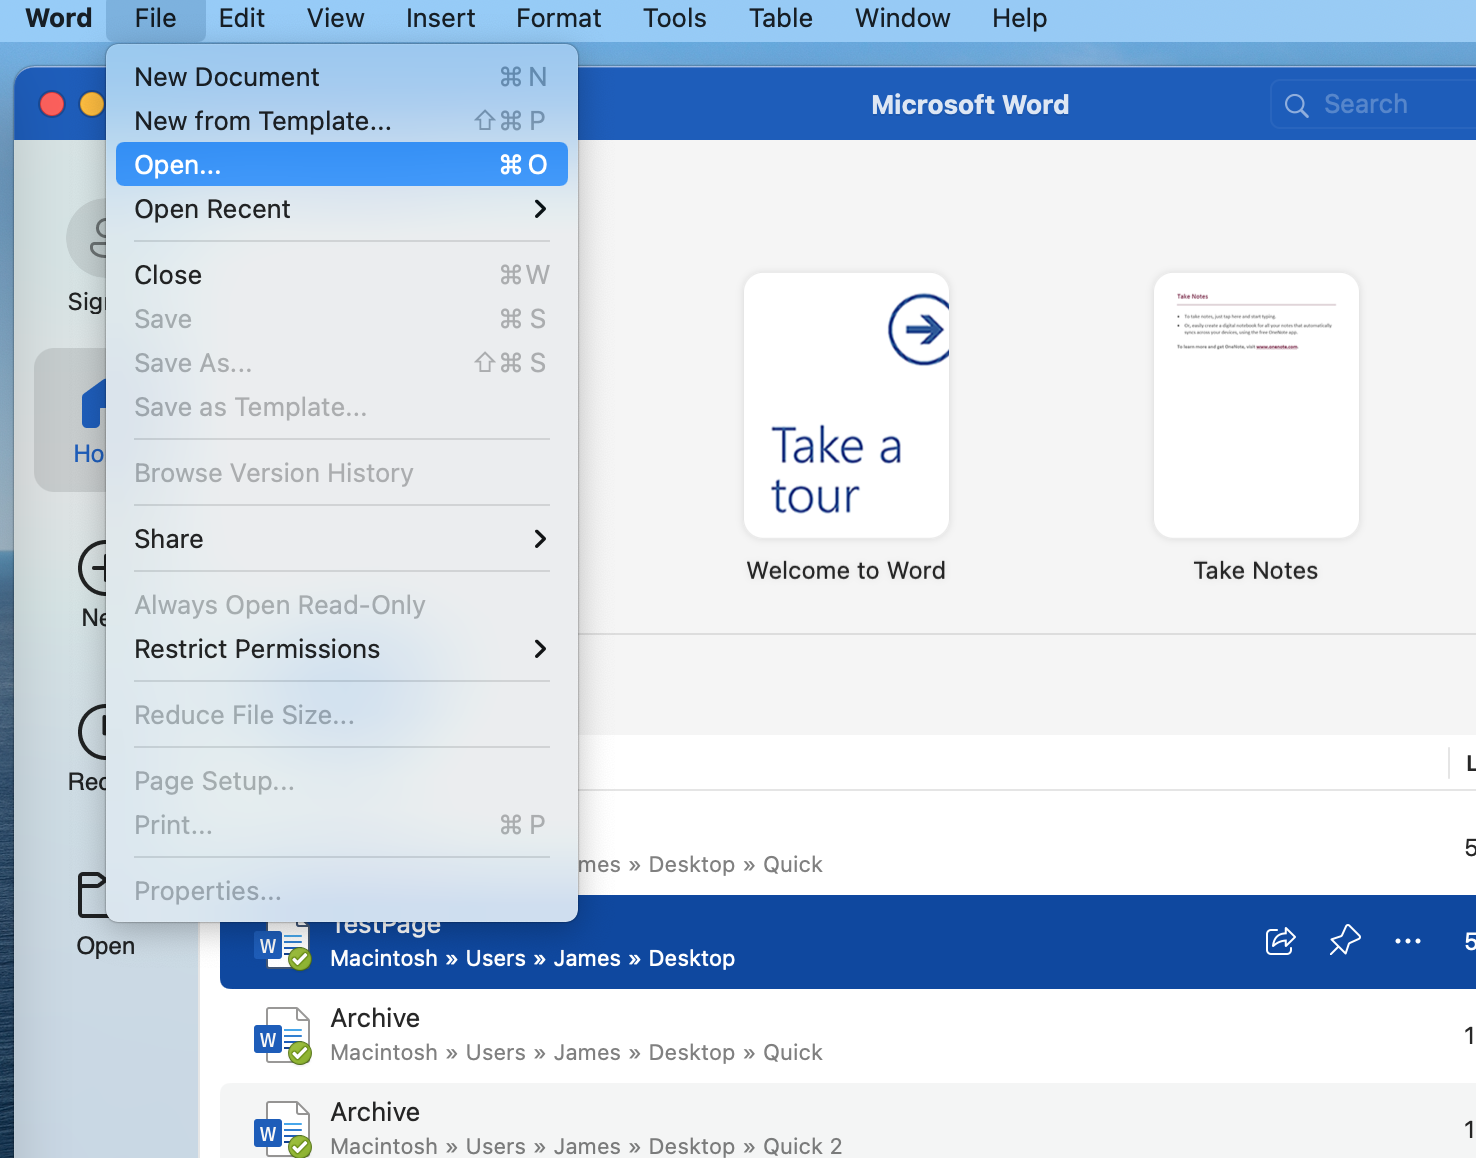Open the Table menu
This screenshot has height=1158, width=1476.
pos(781,18)
